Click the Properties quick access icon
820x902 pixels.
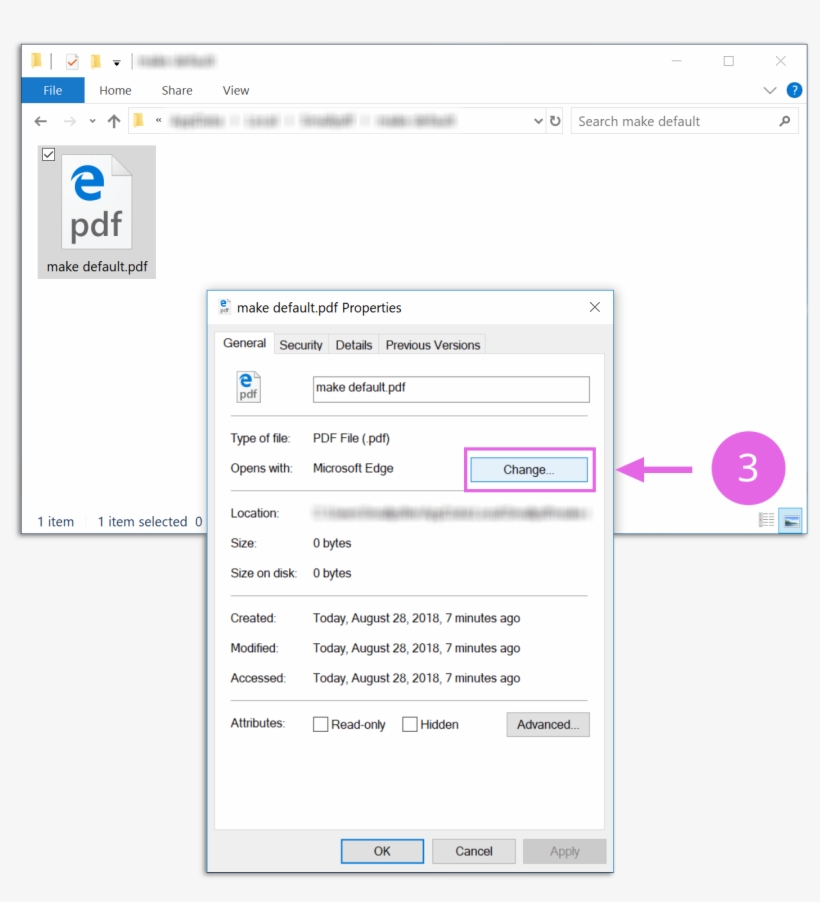(72, 62)
